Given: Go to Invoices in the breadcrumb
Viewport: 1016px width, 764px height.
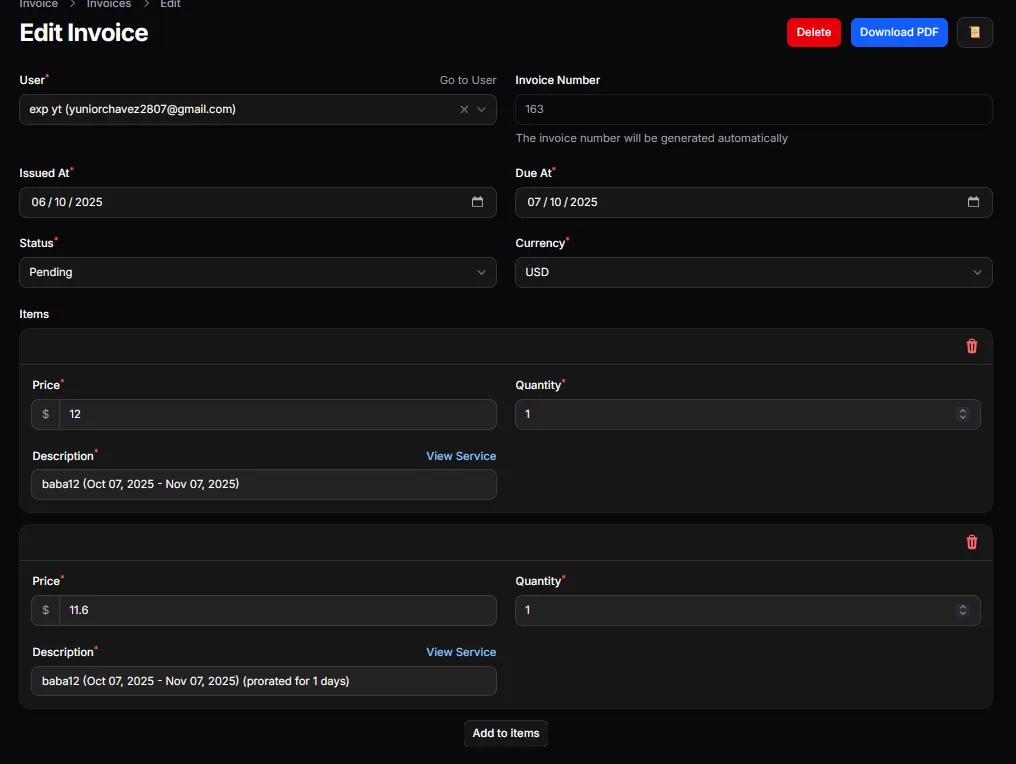Looking at the screenshot, I should click(109, 4).
